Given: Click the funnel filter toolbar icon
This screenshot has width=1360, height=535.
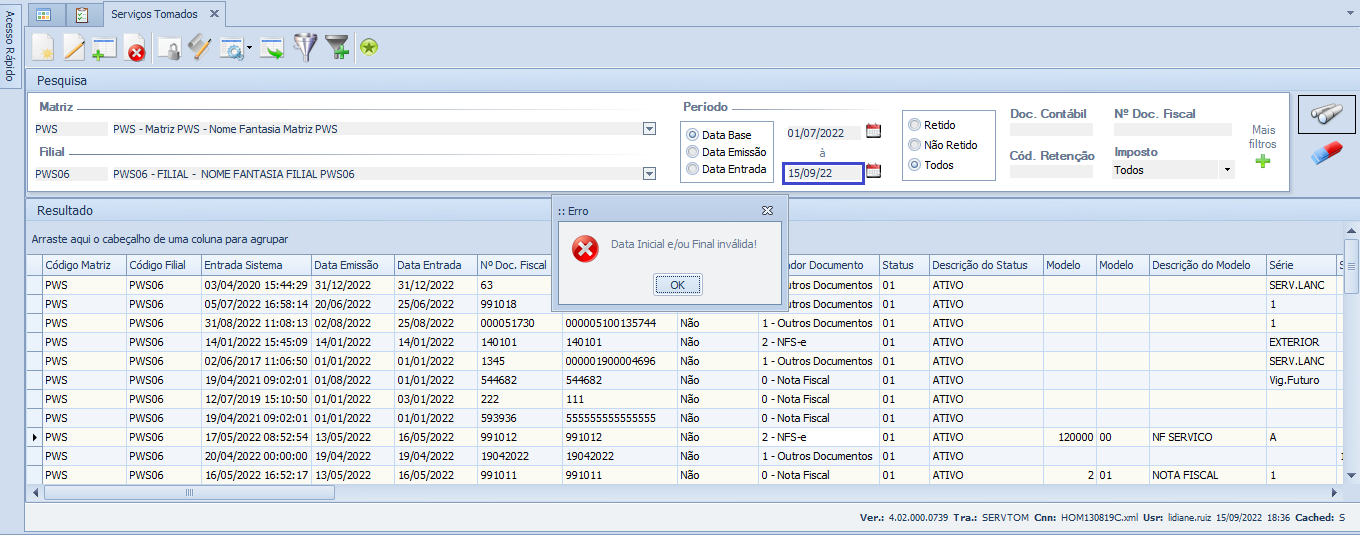Looking at the screenshot, I should pos(304,47).
